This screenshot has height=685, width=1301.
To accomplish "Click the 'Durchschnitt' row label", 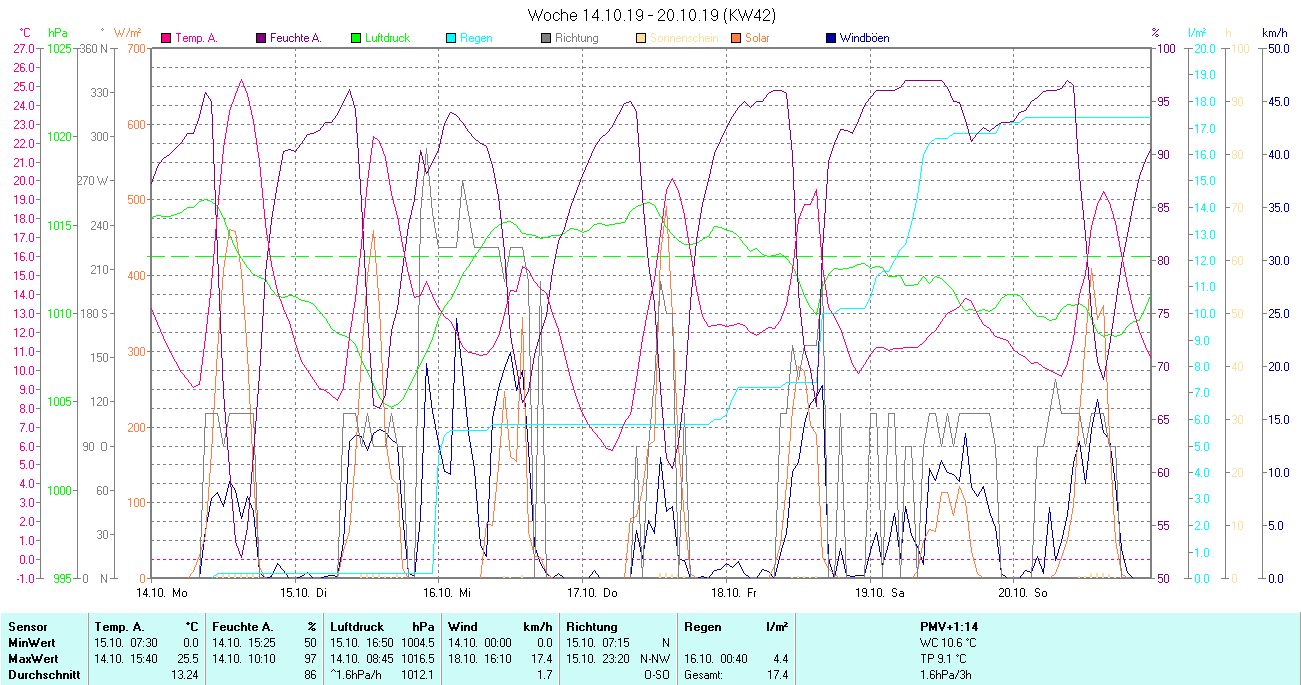I will click(44, 675).
